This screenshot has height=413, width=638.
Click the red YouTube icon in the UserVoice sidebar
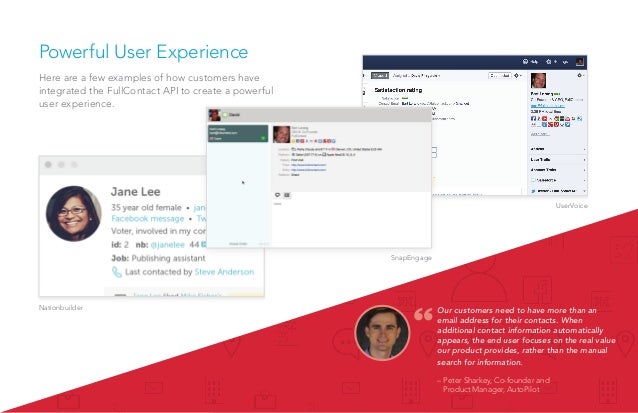click(x=544, y=118)
